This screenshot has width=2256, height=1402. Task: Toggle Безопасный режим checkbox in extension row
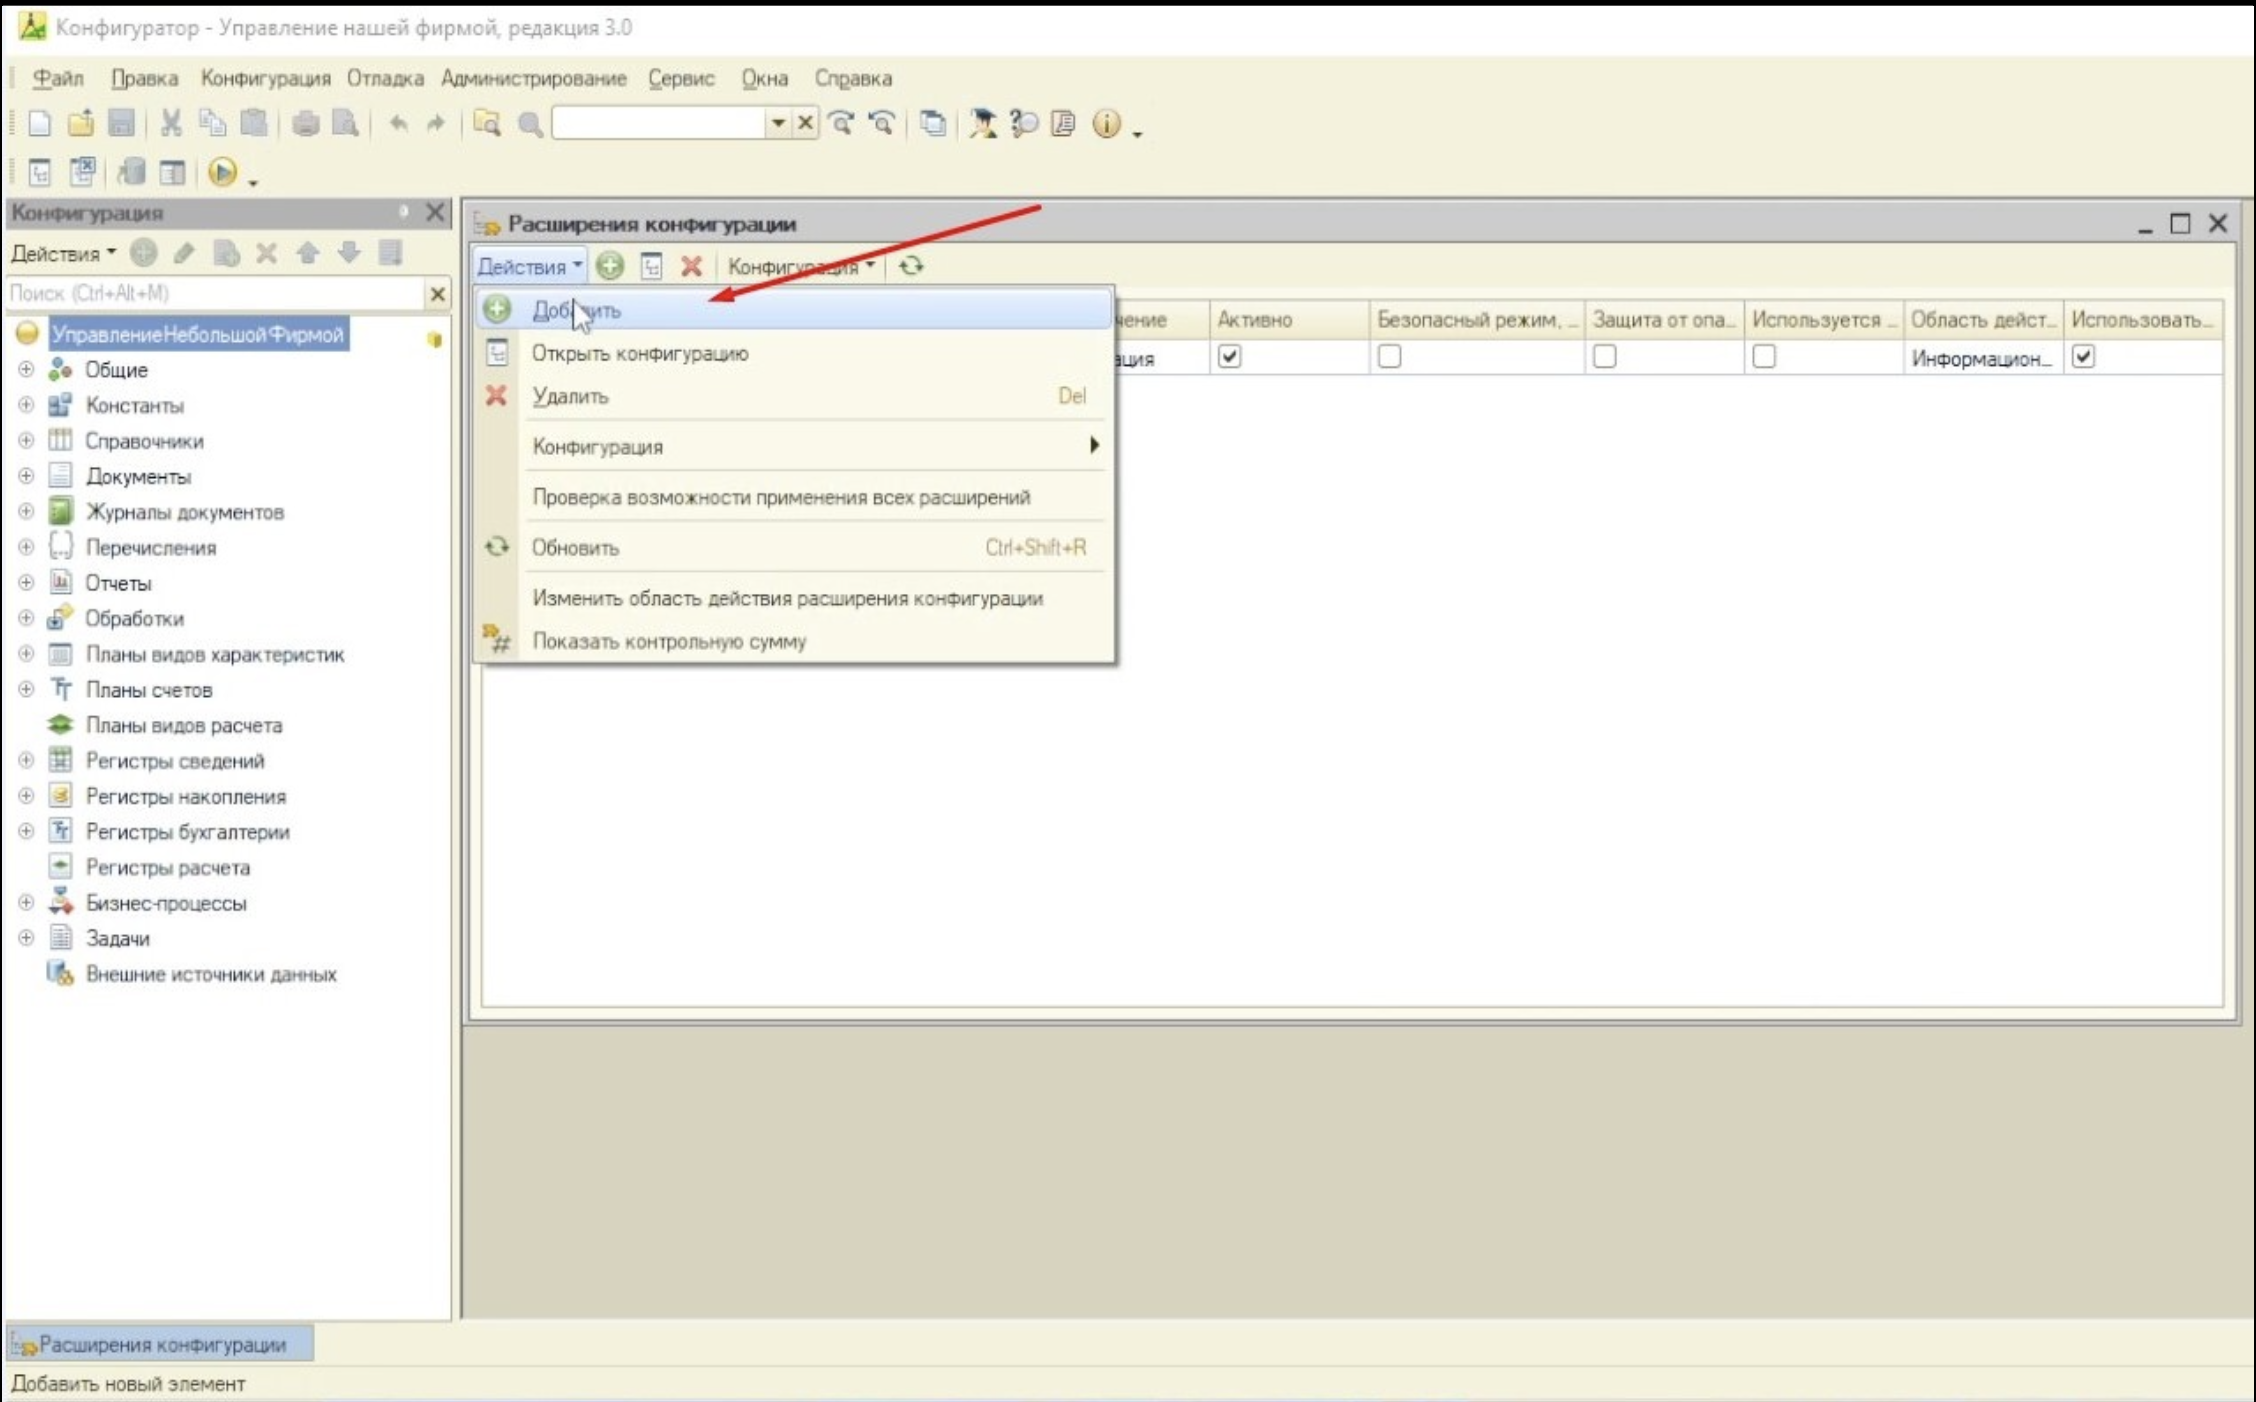1389,356
